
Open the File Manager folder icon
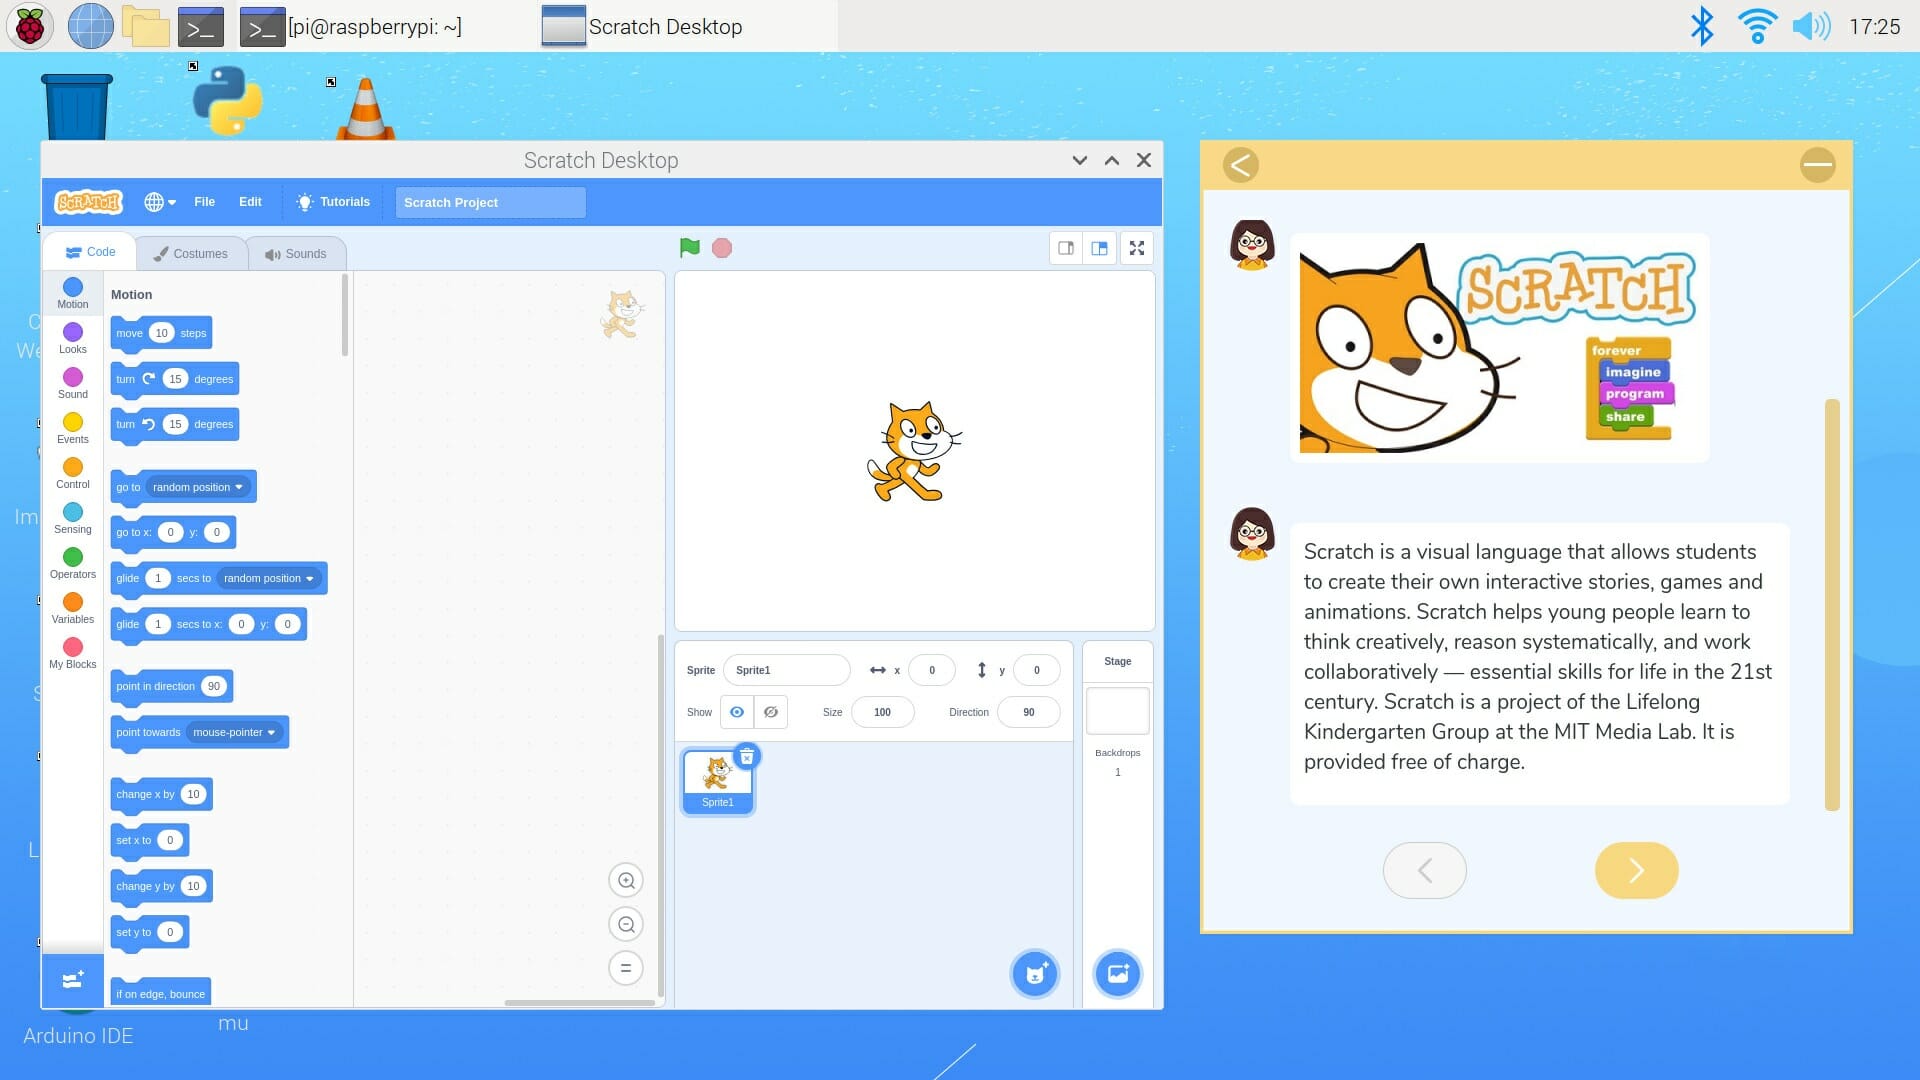tap(146, 26)
